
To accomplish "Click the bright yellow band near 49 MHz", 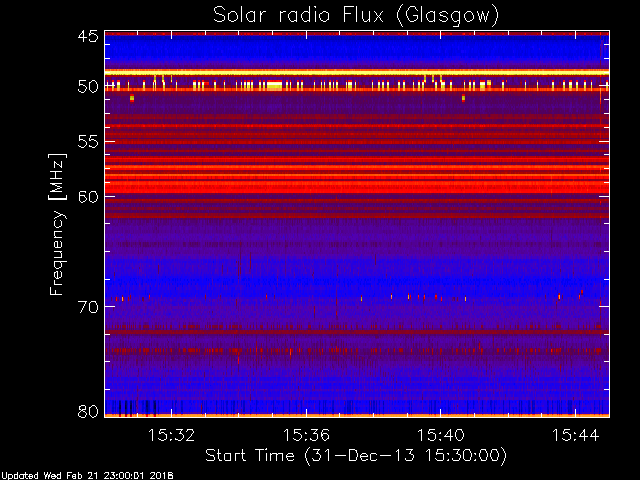I will click(x=357, y=72).
